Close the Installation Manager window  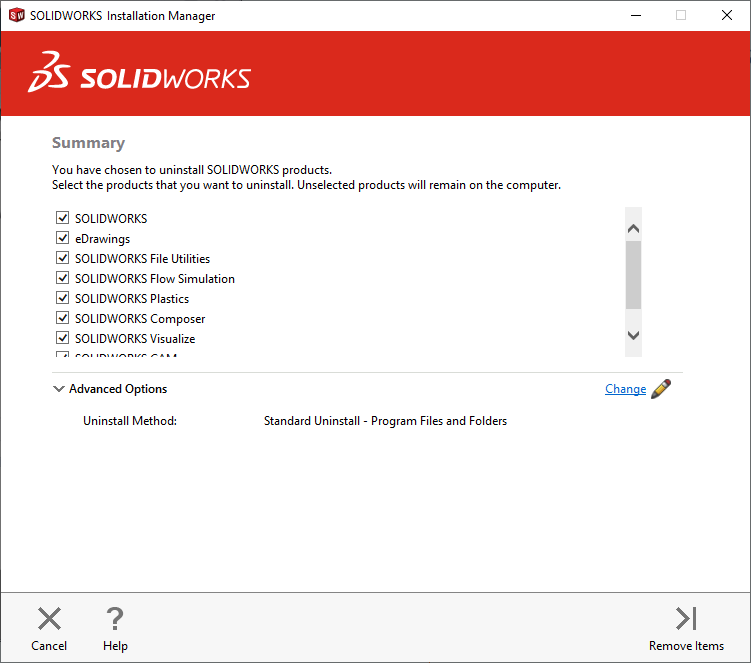727,15
